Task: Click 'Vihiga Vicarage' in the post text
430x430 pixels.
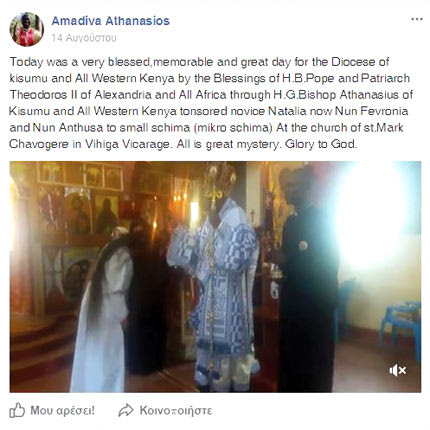Action: tap(127, 144)
